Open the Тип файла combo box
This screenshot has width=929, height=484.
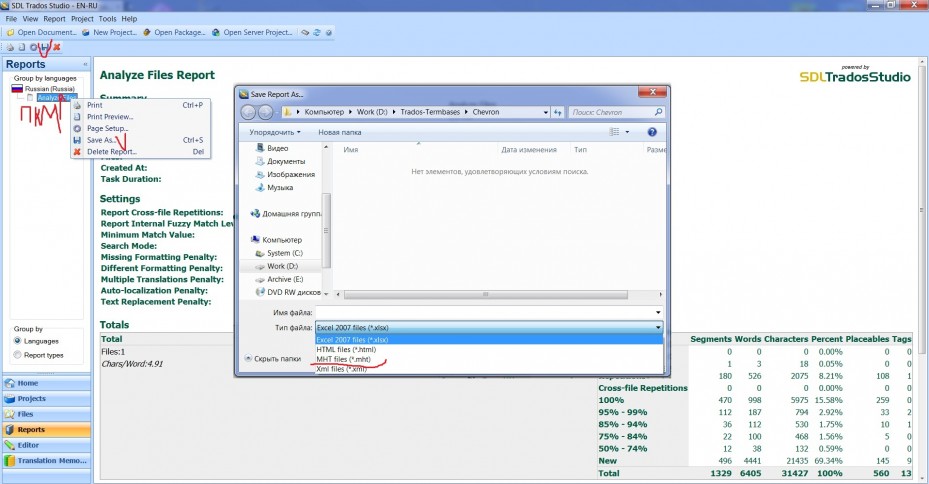[489, 327]
